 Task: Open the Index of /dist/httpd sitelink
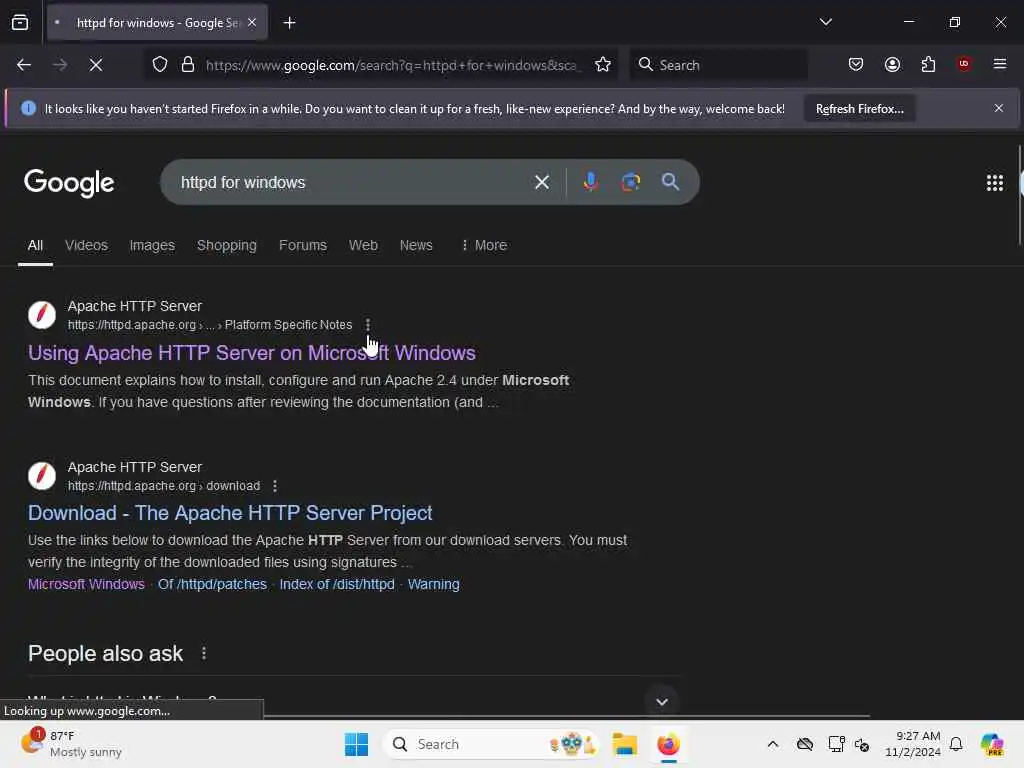tap(337, 584)
